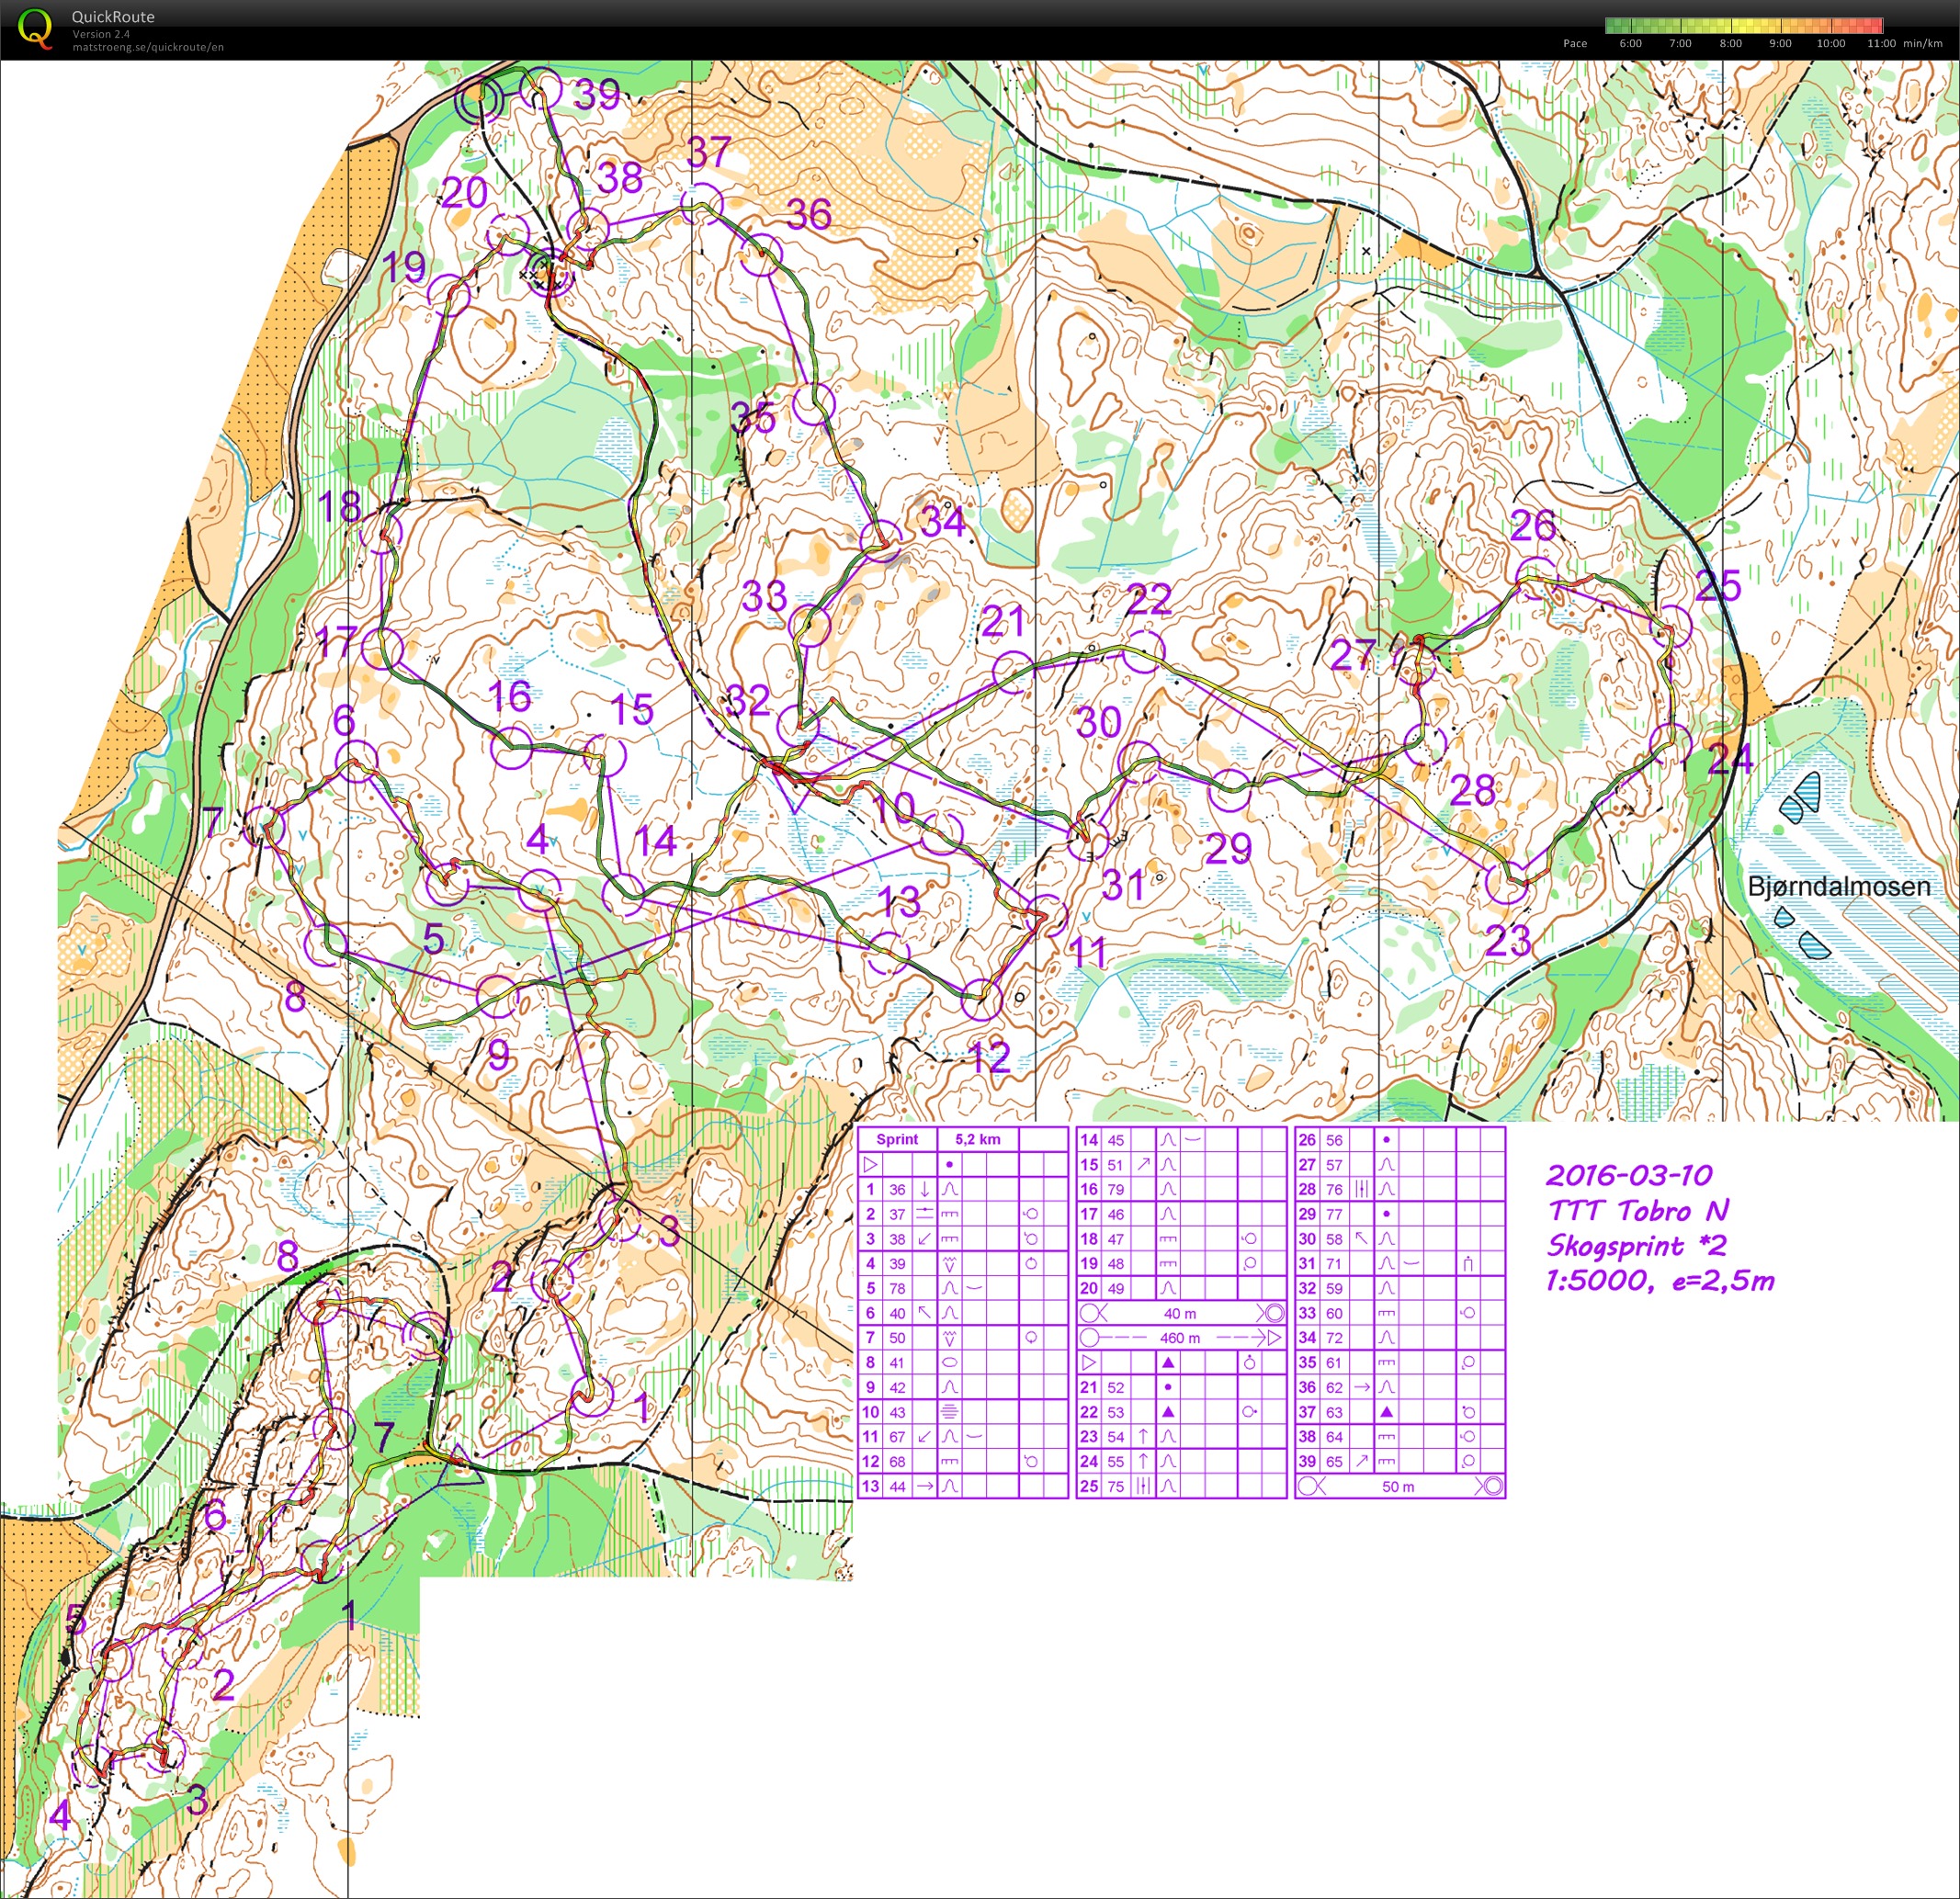The image size is (1960, 1899).
Task: Click the QuickRoute title text
Action: pyautogui.click(x=113, y=17)
